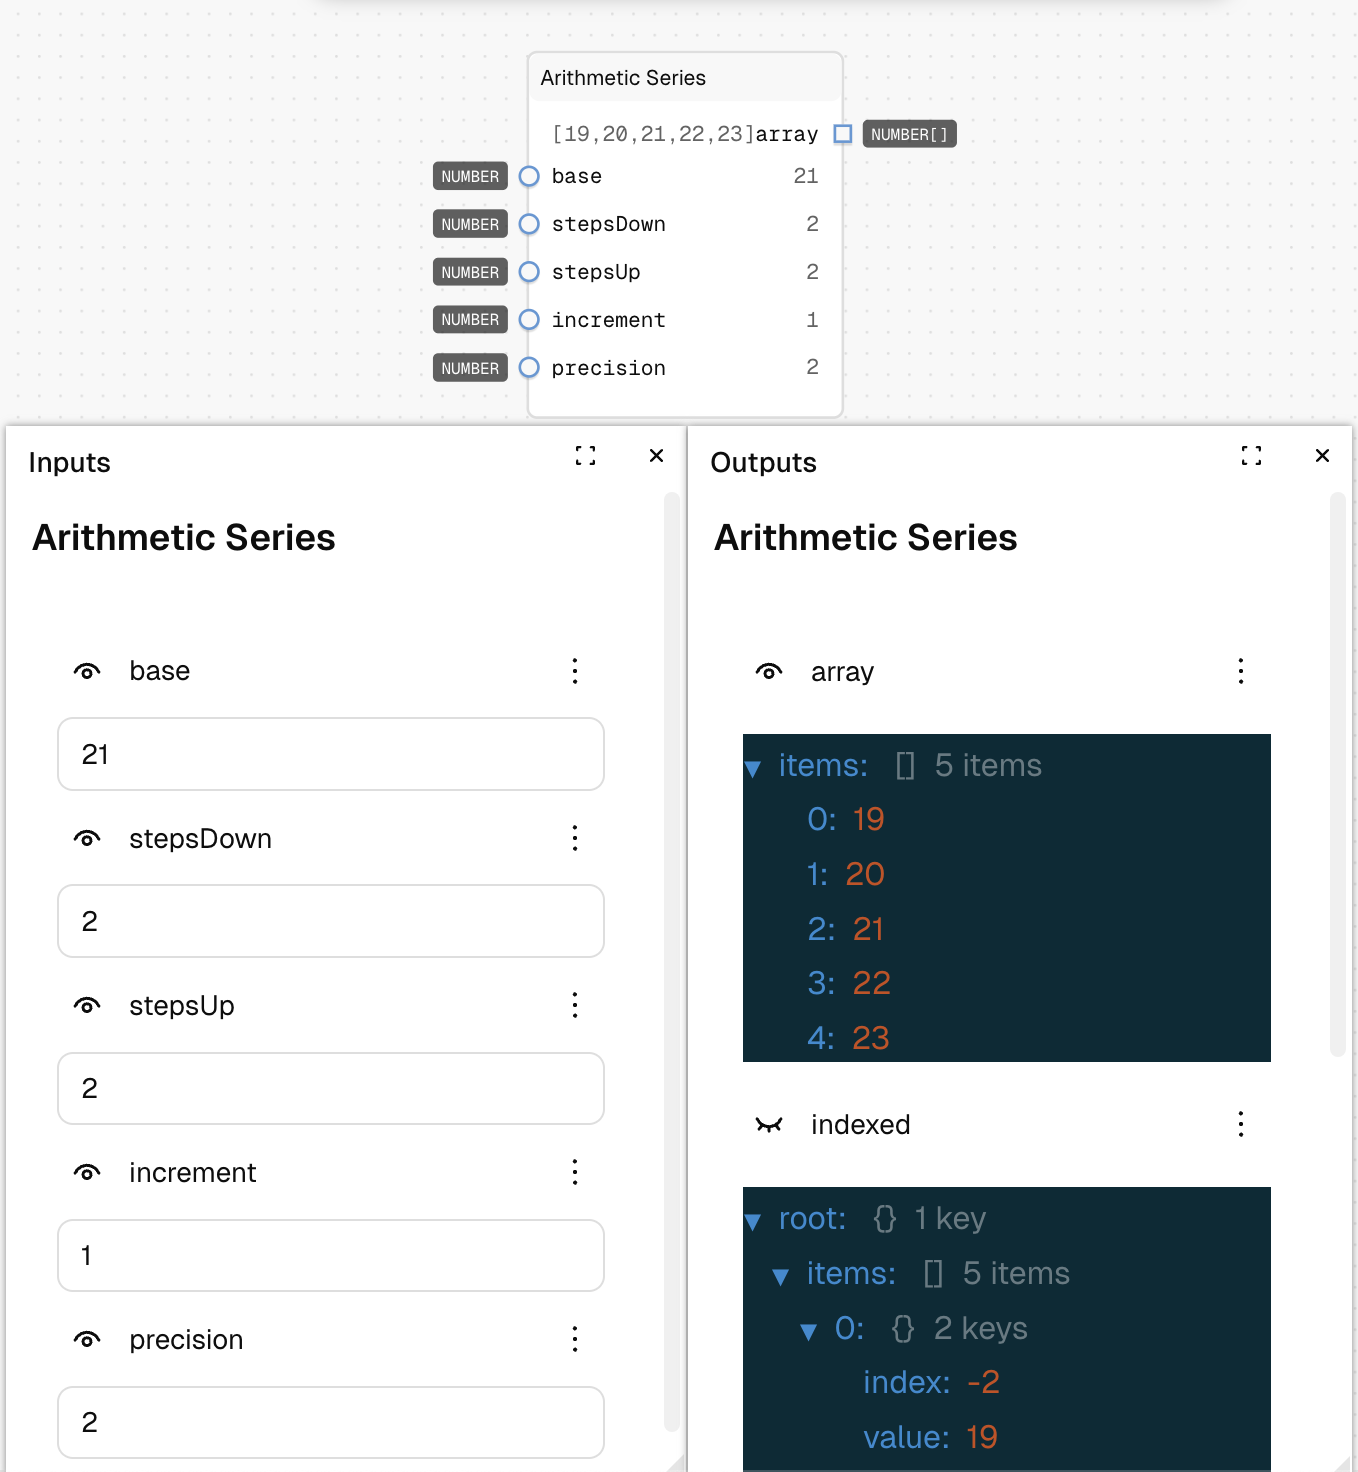This screenshot has width=1358, height=1472.
Task: Toggle visibility of the stepsUp input
Action: [87, 1005]
